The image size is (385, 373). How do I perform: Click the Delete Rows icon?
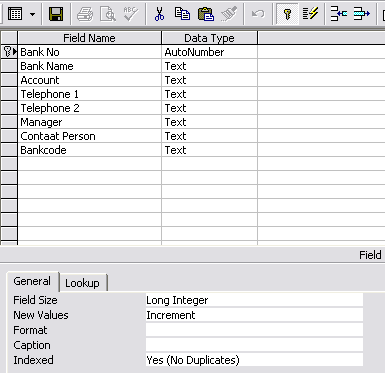click(362, 14)
